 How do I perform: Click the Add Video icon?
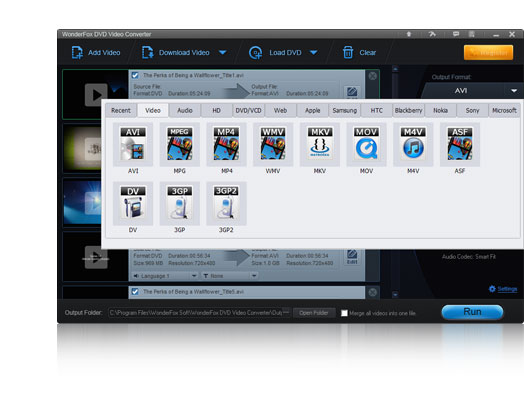pyautogui.click(x=77, y=52)
